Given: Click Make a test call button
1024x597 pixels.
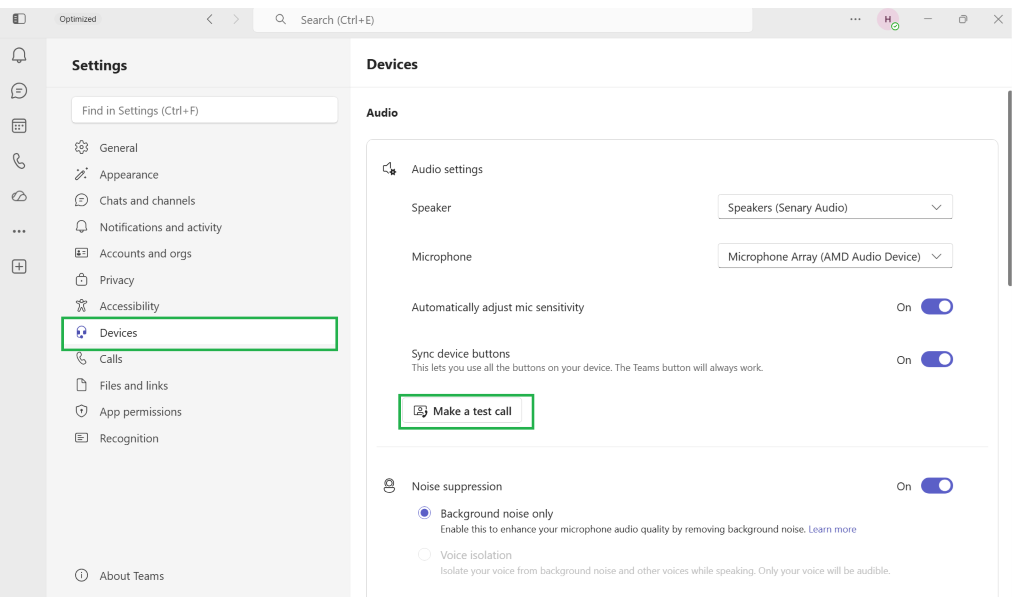Looking at the screenshot, I should pyautogui.click(x=462, y=411).
